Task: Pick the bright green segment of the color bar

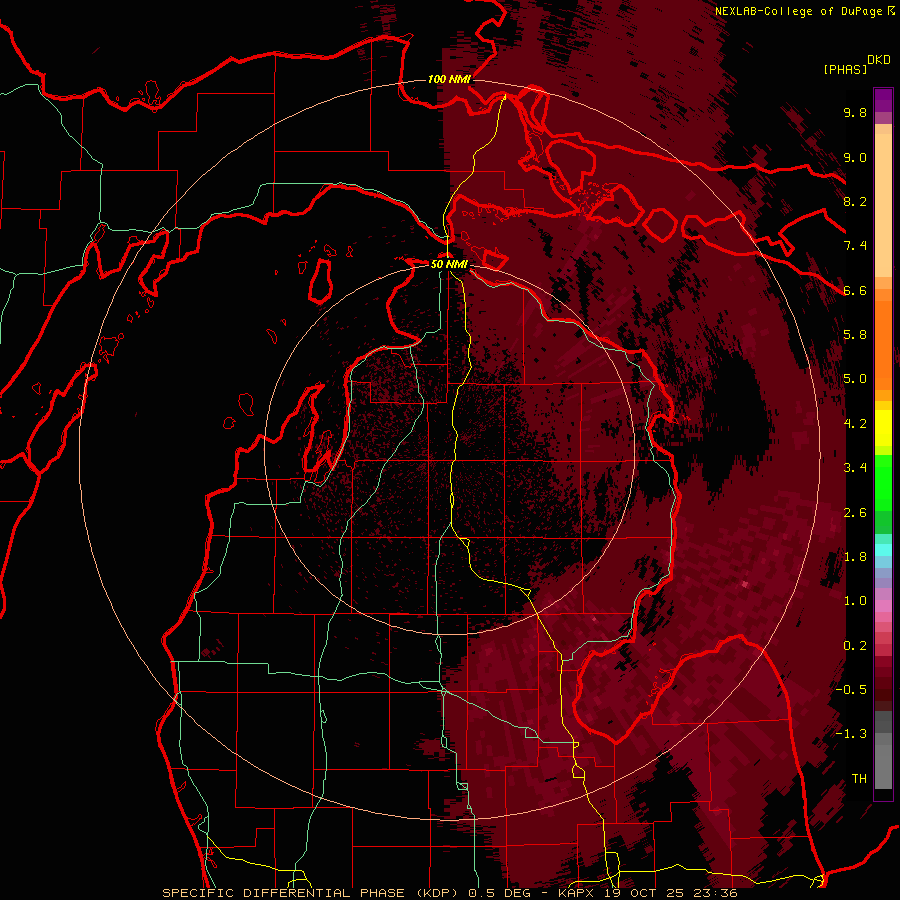Action: (883, 482)
